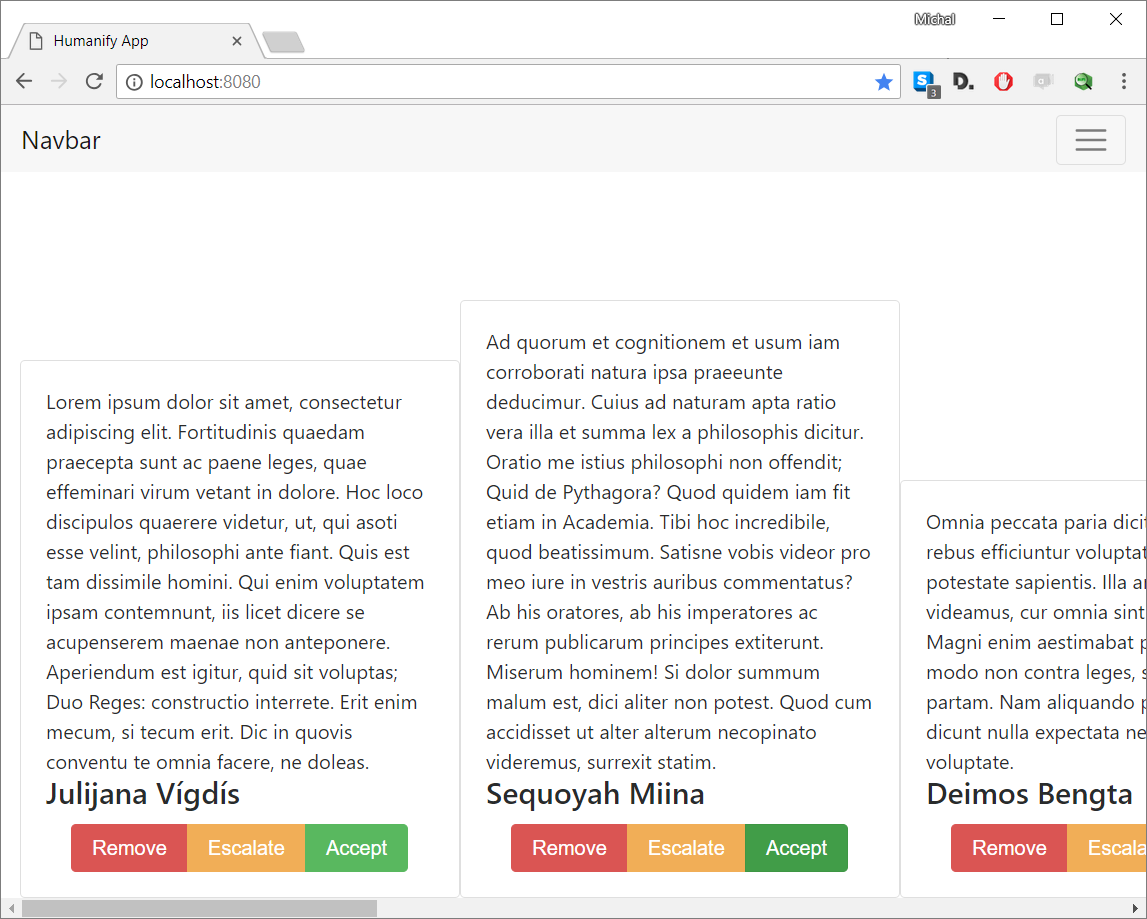1147x919 pixels.
Task: Click the Navbar brand link
Action: (x=61, y=140)
